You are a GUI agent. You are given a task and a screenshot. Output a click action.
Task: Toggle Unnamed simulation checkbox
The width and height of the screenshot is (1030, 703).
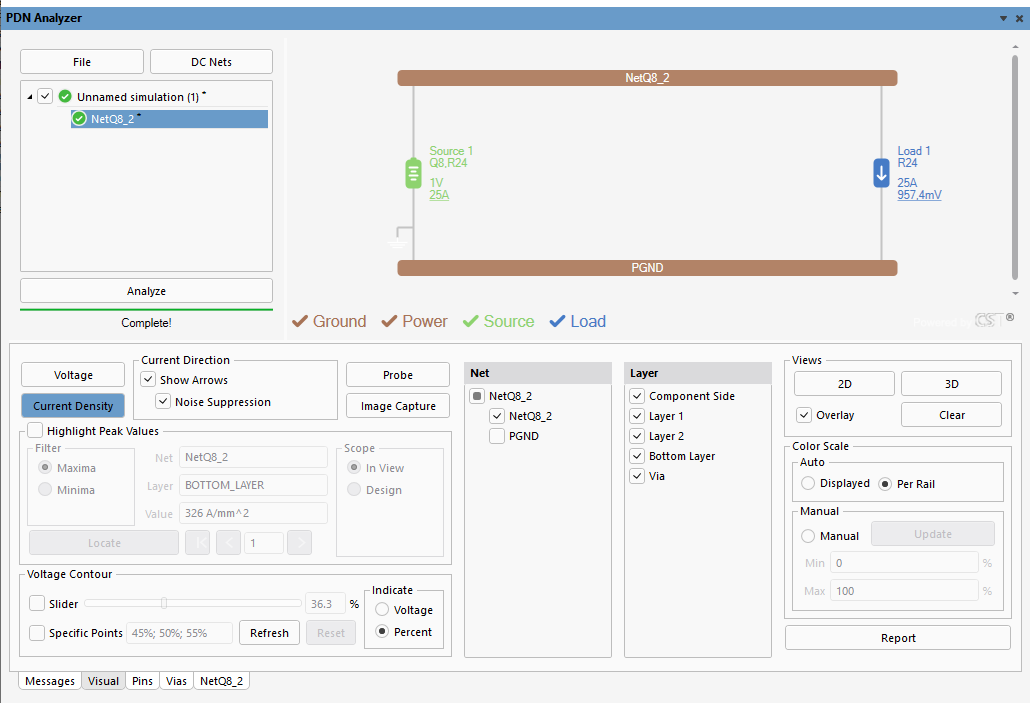point(45,97)
